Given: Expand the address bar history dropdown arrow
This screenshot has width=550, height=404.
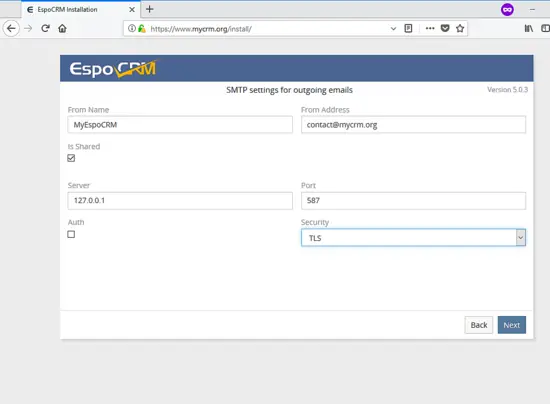Looking at the screenshot, I should click(x=393, y=29).
